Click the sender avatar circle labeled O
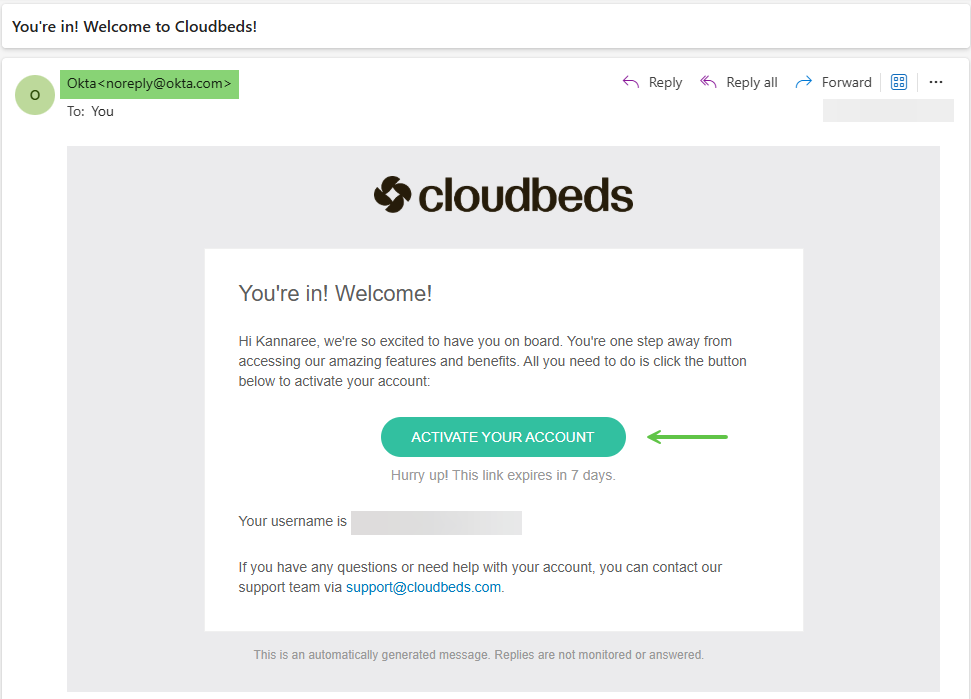This screenshot has width=971, height=699. [35, 95]
